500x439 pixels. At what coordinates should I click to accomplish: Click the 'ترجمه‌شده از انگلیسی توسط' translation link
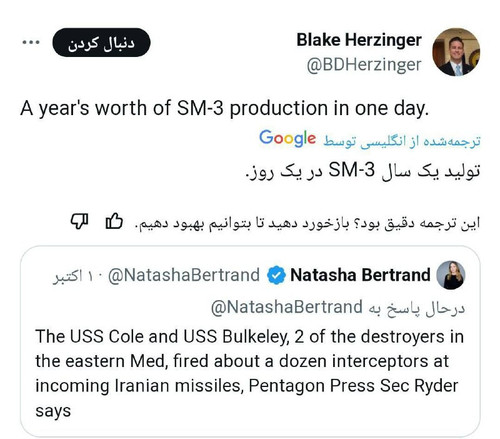pos(402,141)
